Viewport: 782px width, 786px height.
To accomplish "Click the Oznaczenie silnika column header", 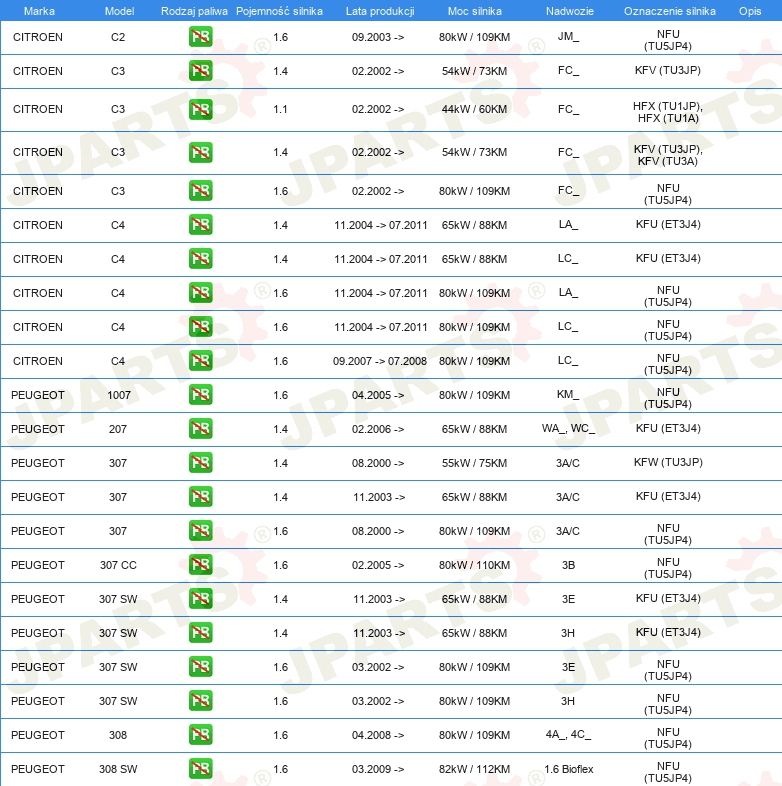I will (x=670, y=11).
